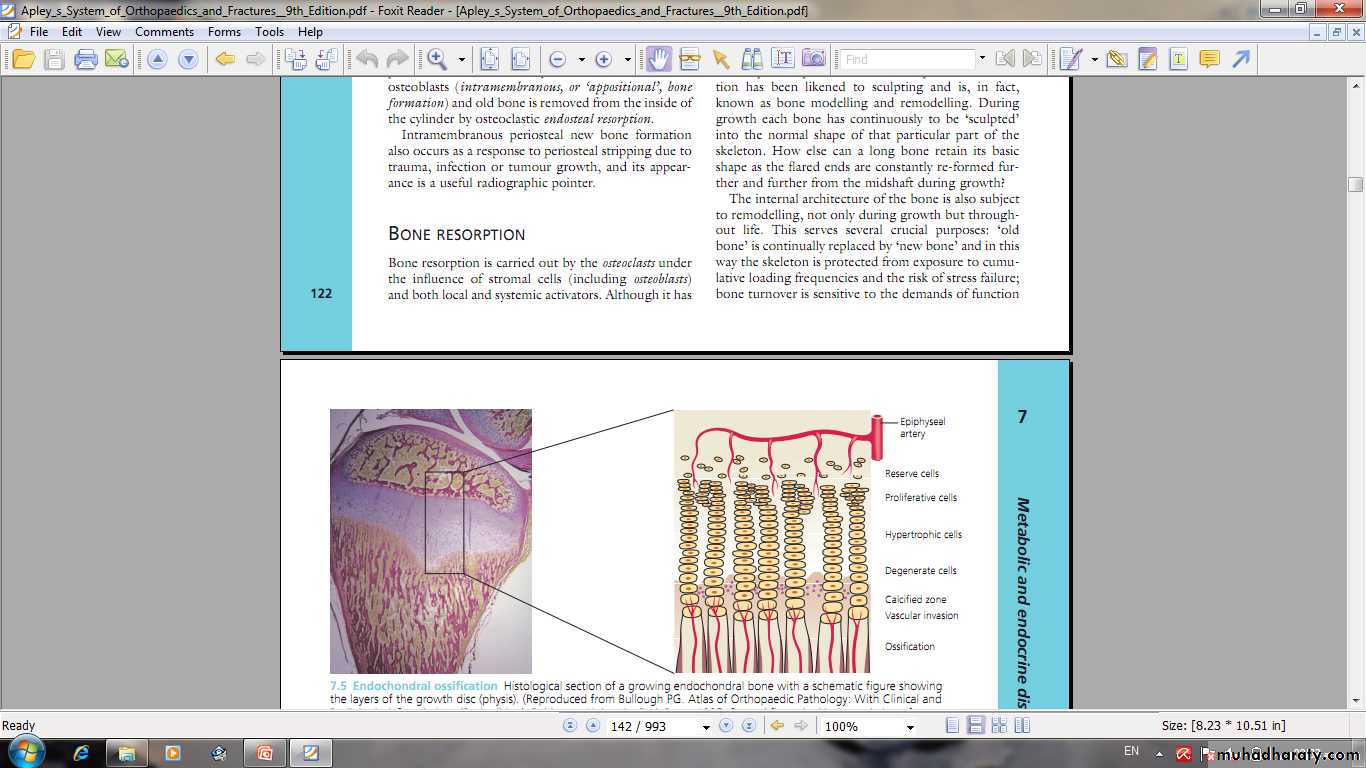Open the 100% zoom level dropdown
The width and height of the screenshot is (1366, 768).
click(909, 727)
